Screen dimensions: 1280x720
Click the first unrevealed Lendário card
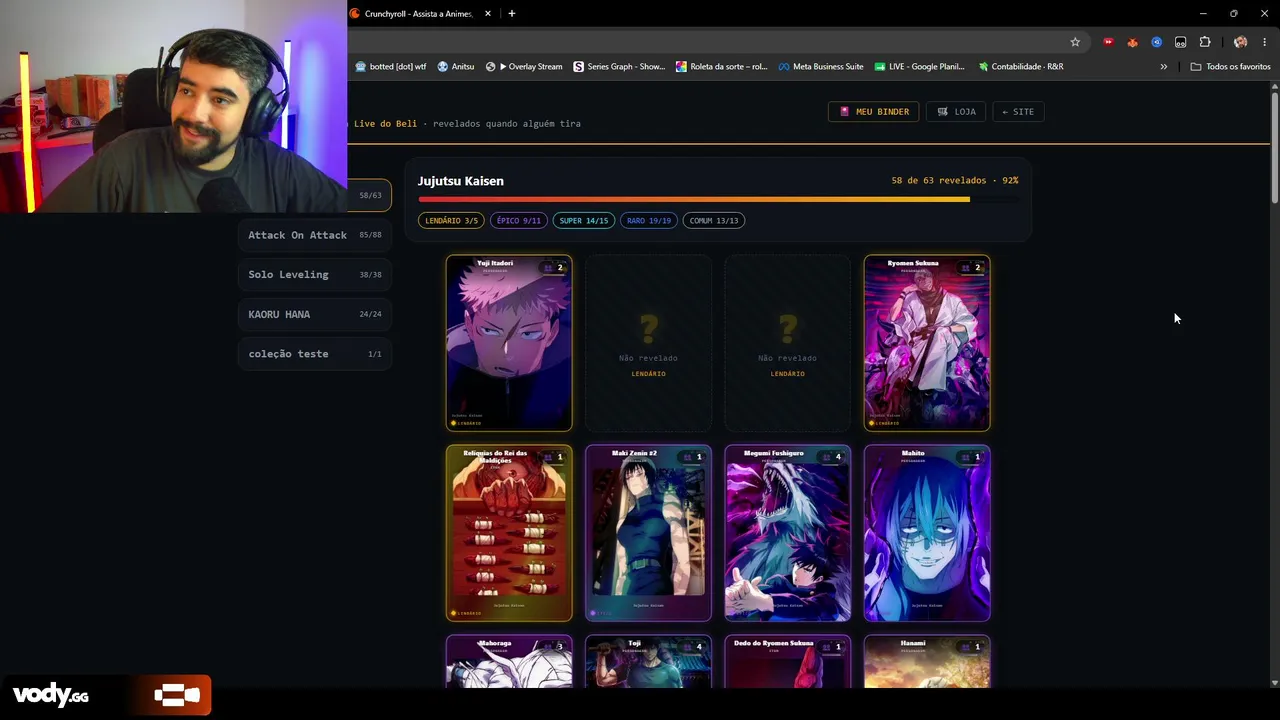(648, 343)
